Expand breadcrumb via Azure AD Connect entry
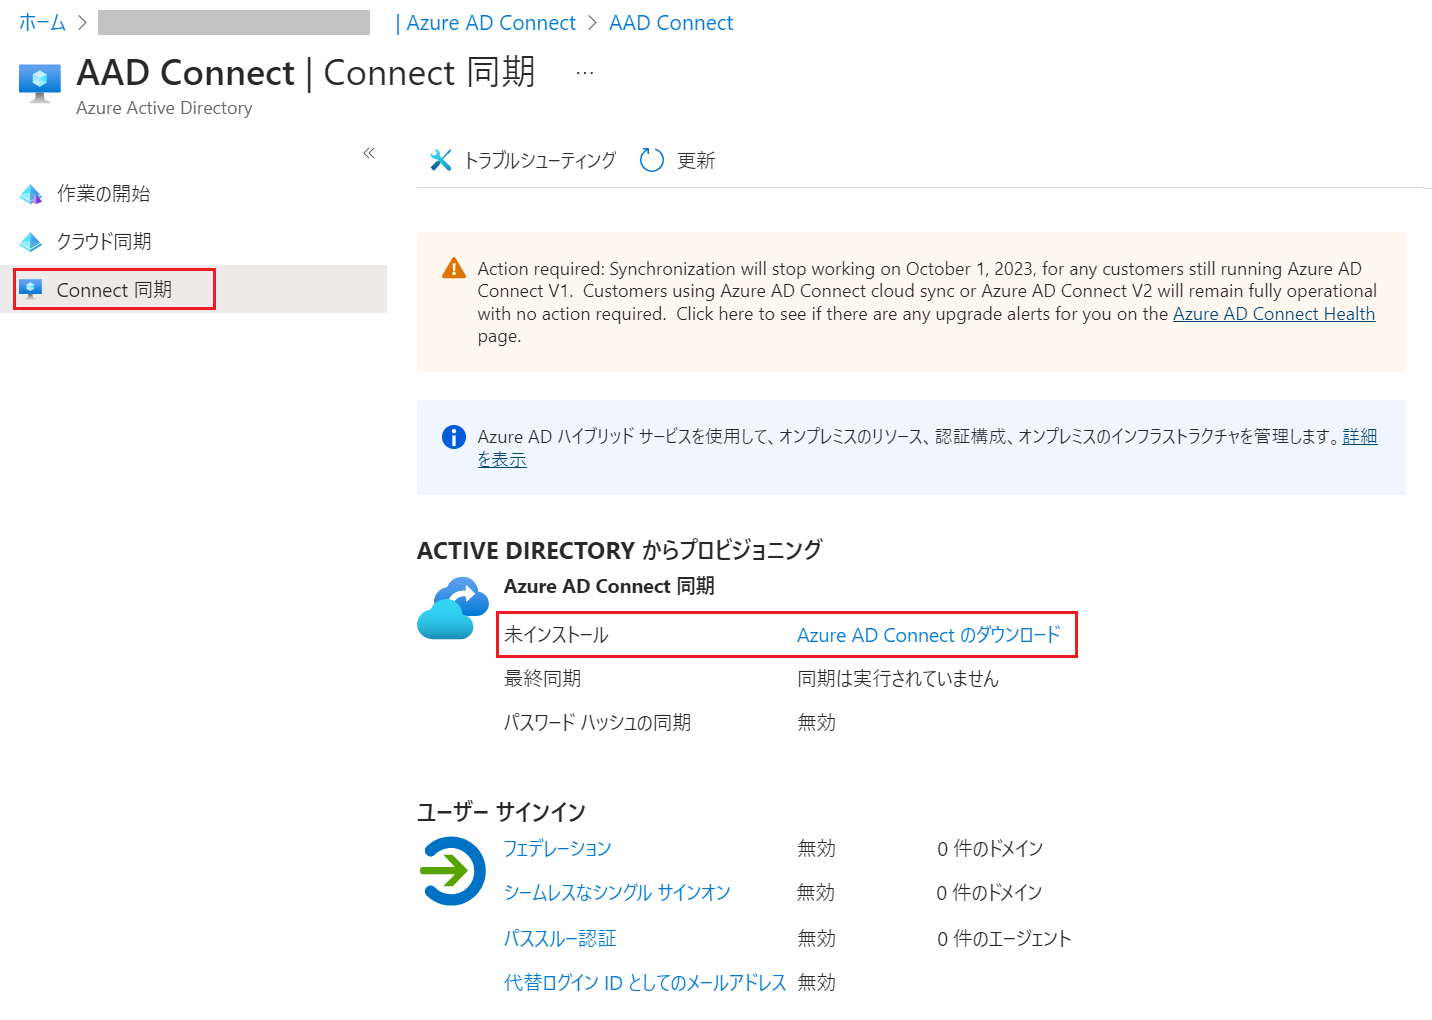 coord(489,22)
